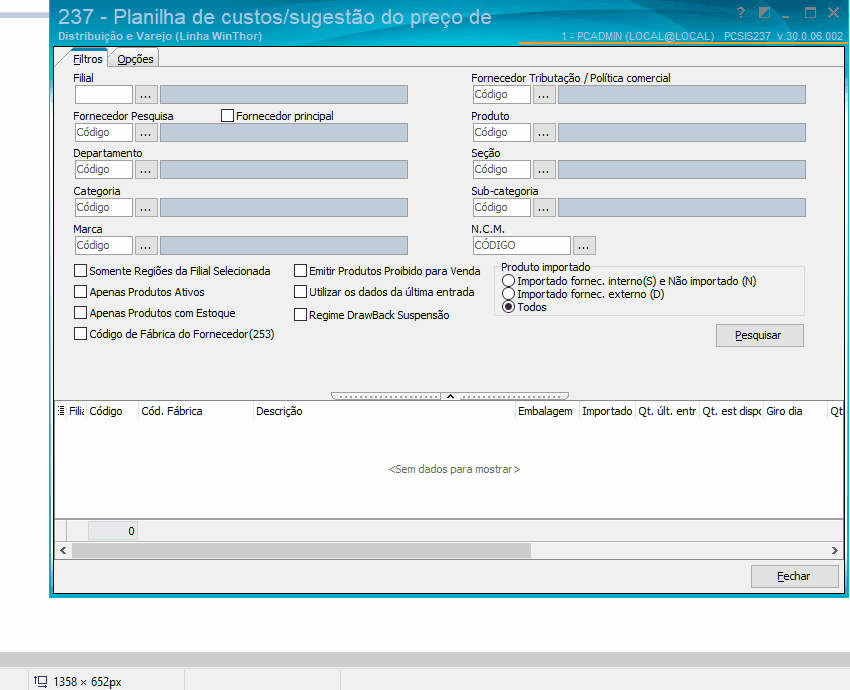The height and width of the screenshot is (690, 850).
Task: Select Importado fornec. interno(S) e Não importado
Action: 508,281
